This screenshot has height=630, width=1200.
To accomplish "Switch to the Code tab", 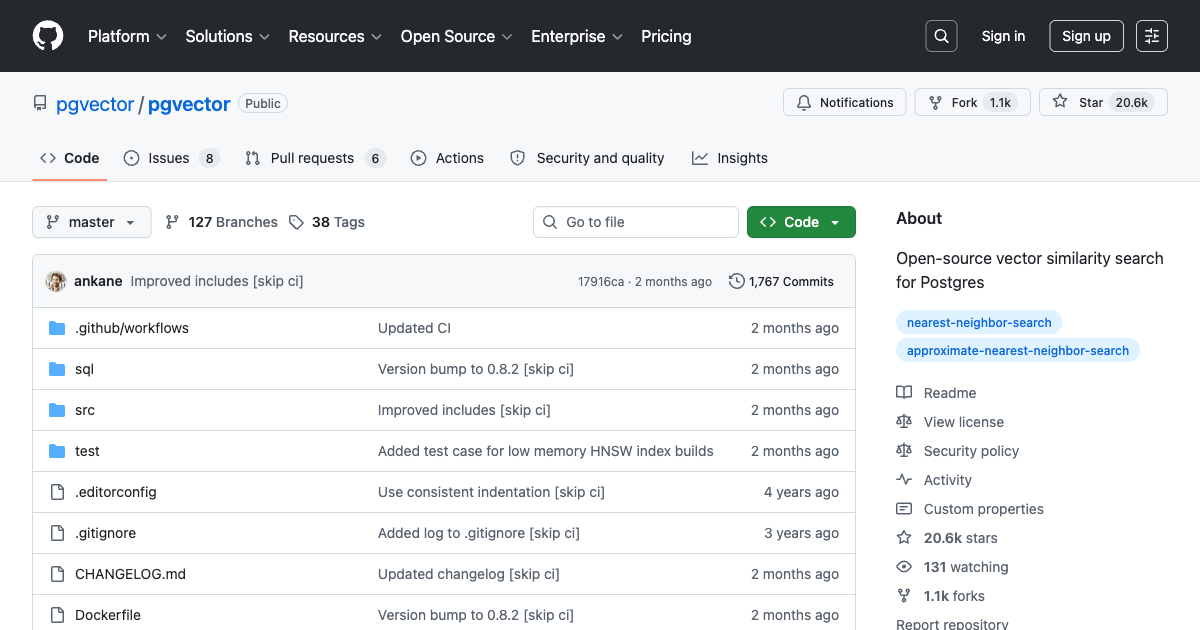I will [x=70, y=158].
